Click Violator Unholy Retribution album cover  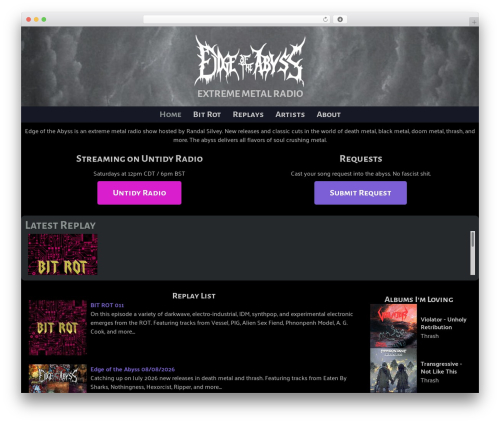[x=393, y=326]
